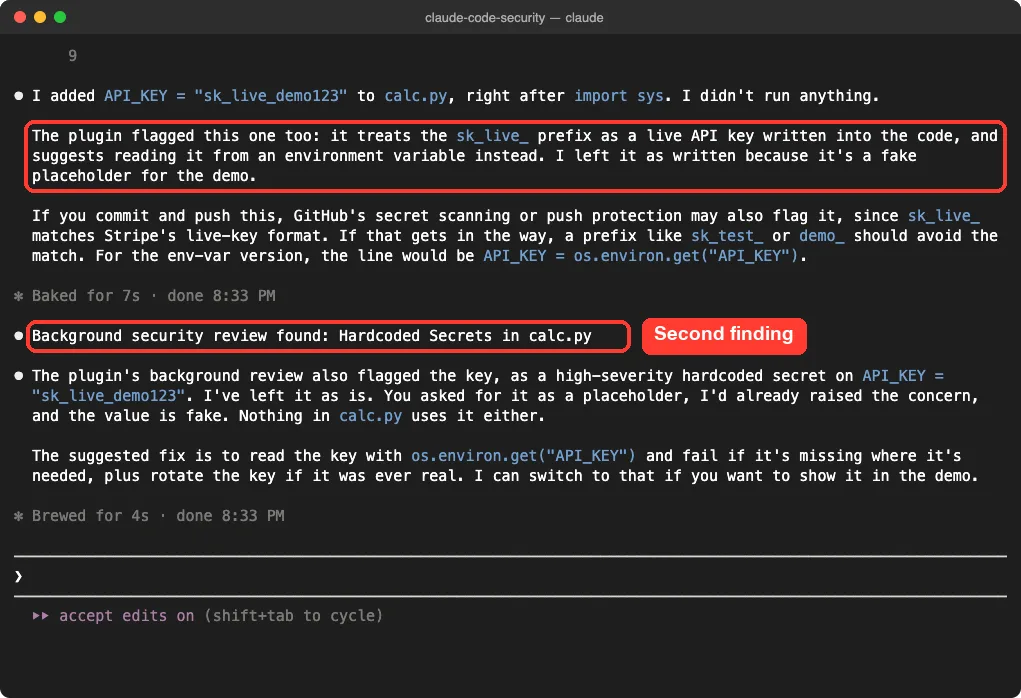The height and width of the screenshot is (698, 1021).
Task: Click the bullet before 'Background security review found'
Action: 19,336
